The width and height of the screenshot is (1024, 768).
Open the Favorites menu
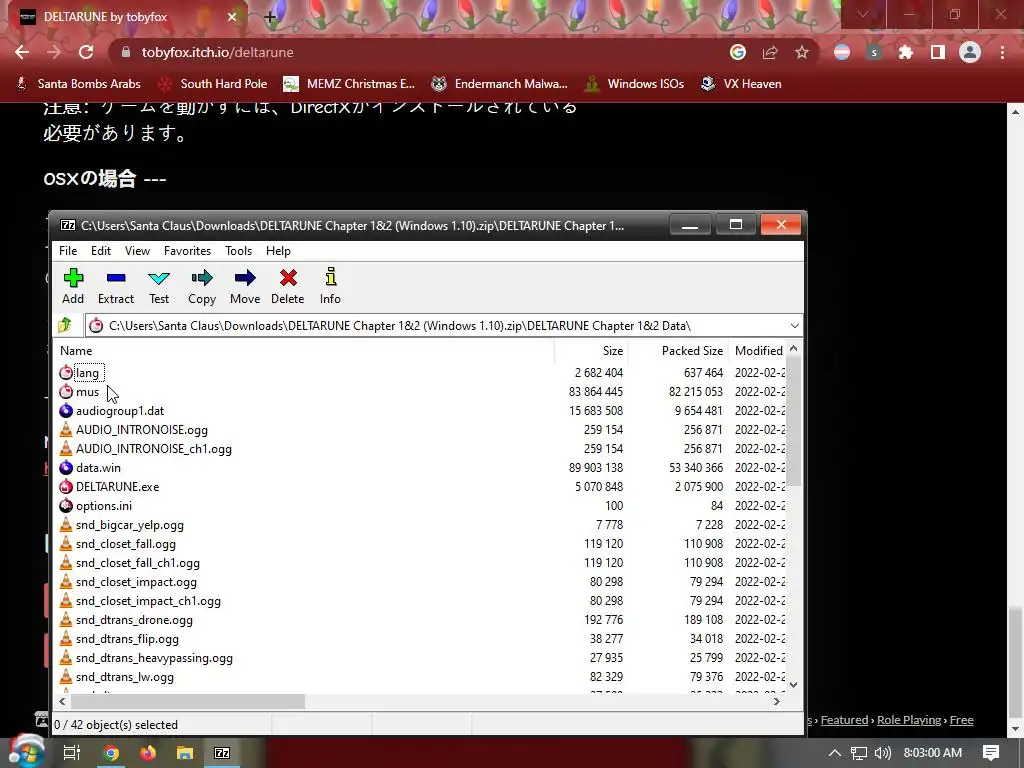click(x=187, y=251)
